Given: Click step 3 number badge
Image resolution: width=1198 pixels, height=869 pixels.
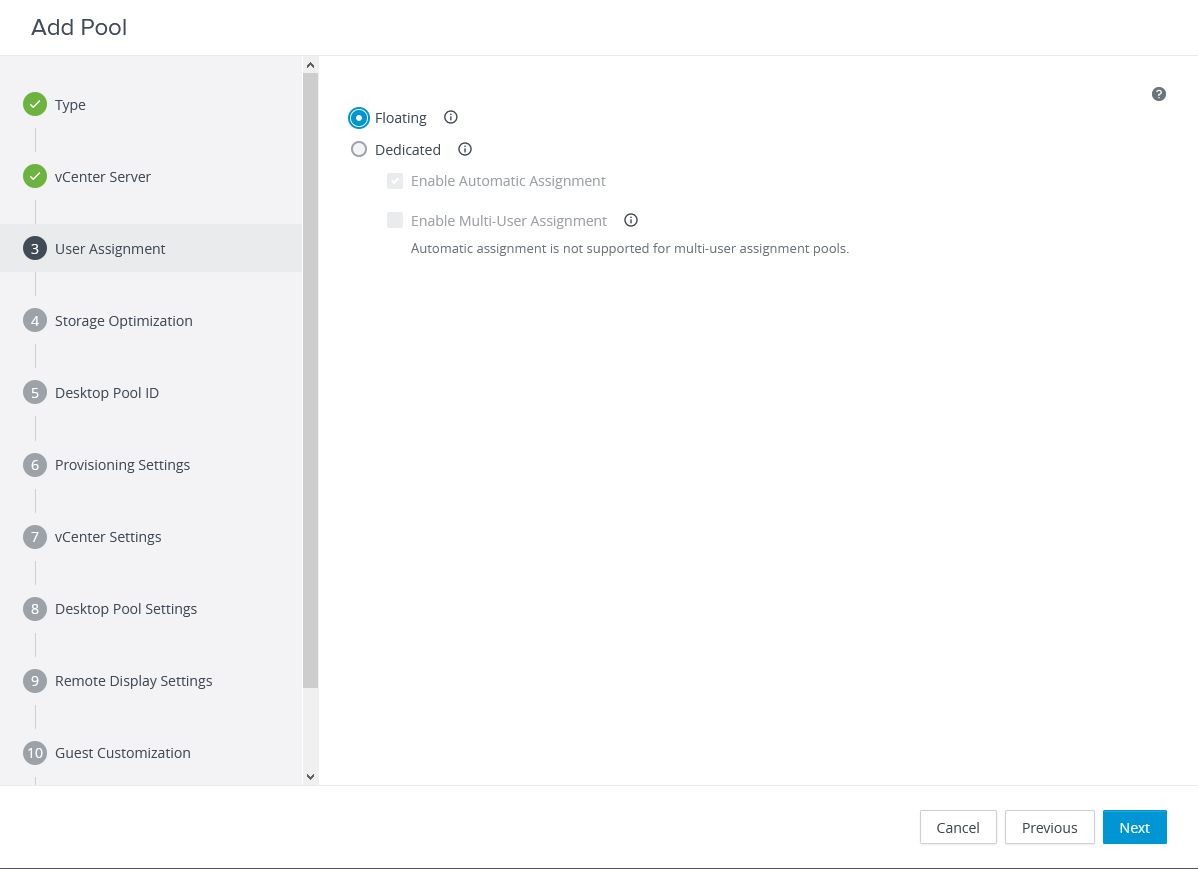Looking at the screenshot, I should (x=34, y=248).
